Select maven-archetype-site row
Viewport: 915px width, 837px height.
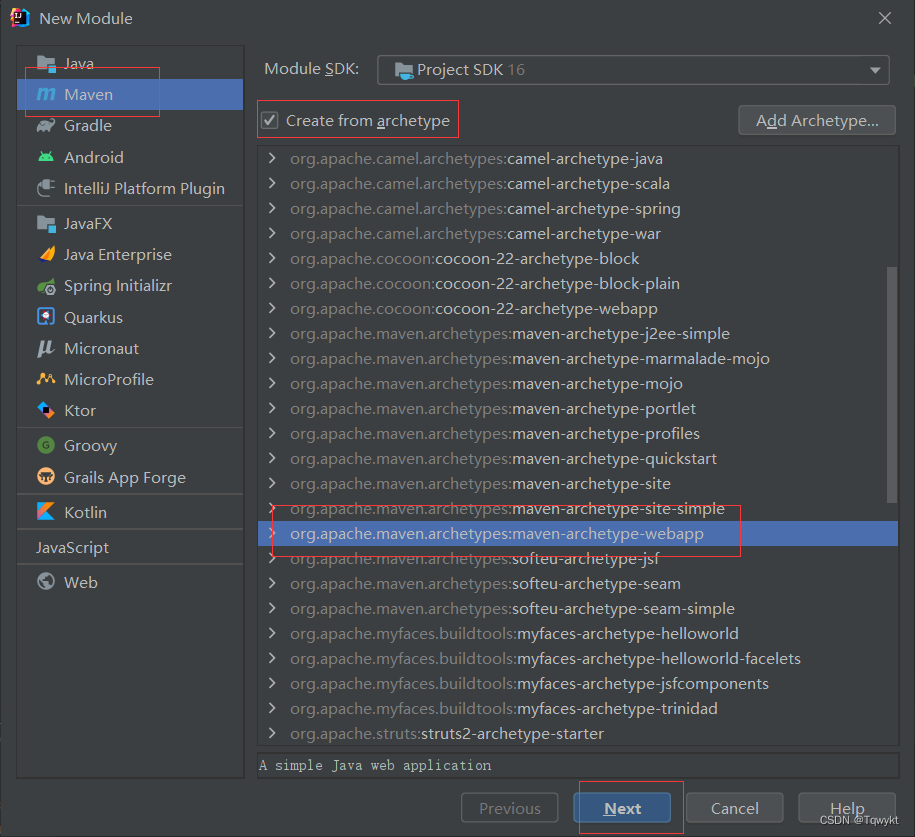pos(578,483)
